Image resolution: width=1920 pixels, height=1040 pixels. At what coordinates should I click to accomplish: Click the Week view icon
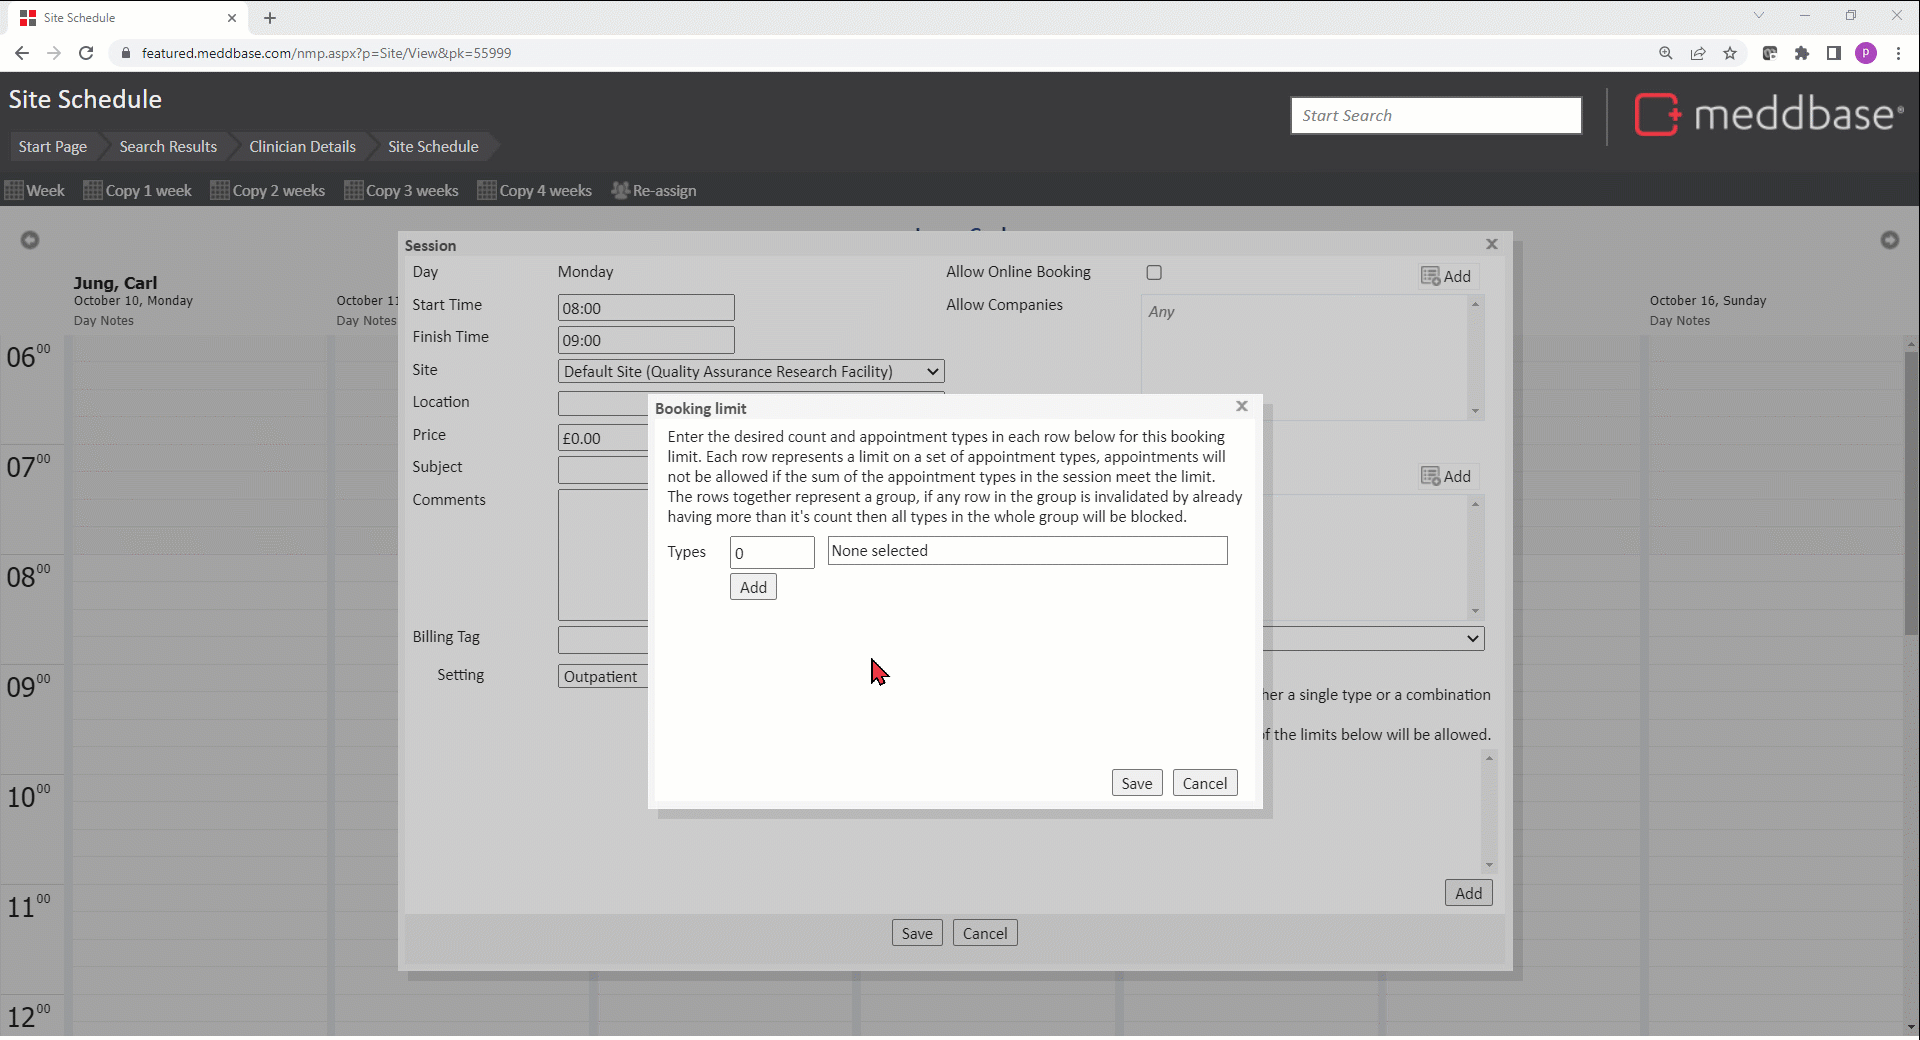pos(14,190)
